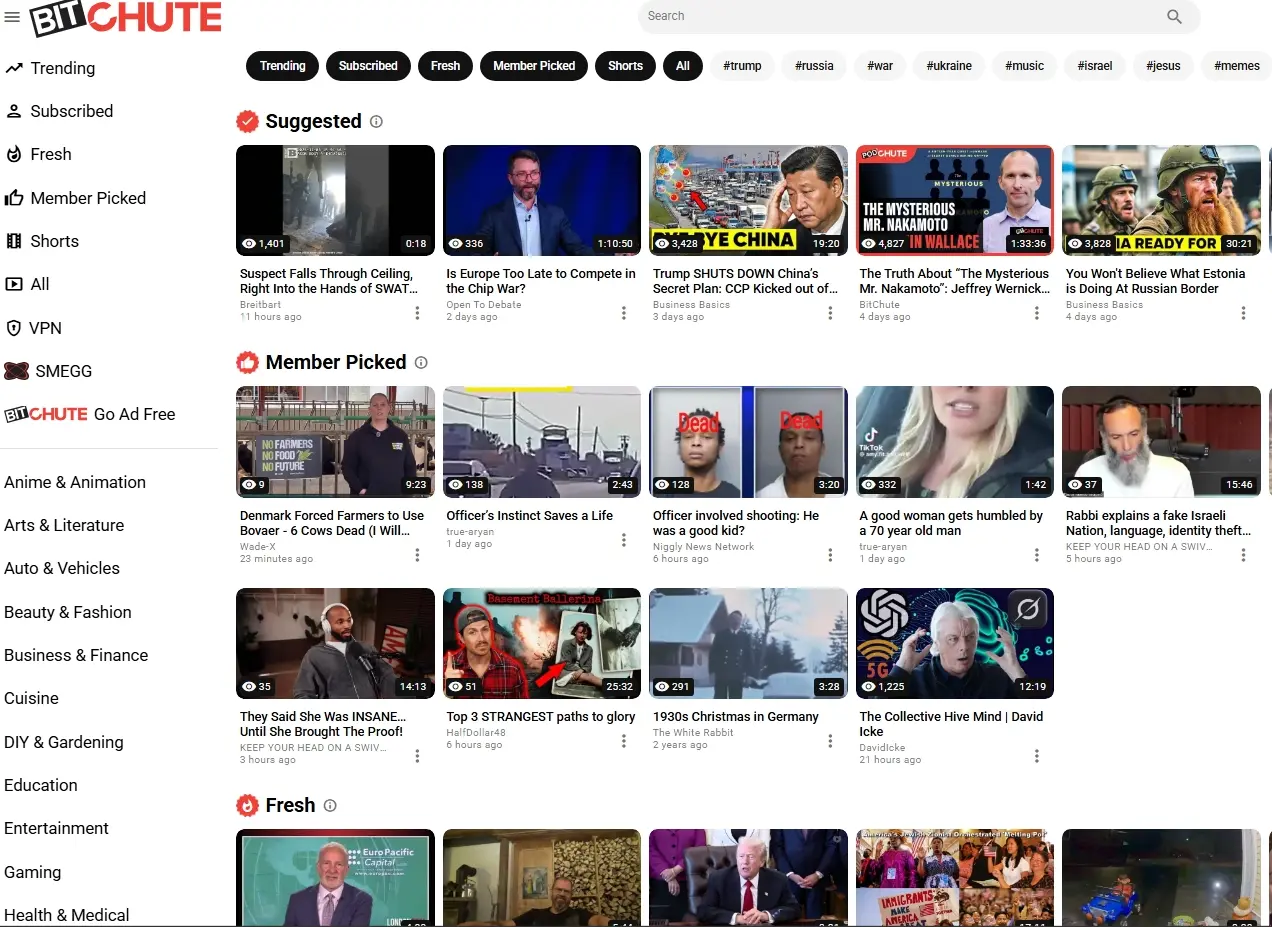
Task: Select the #music hashtag chip
Action: tap(1024, 66)
